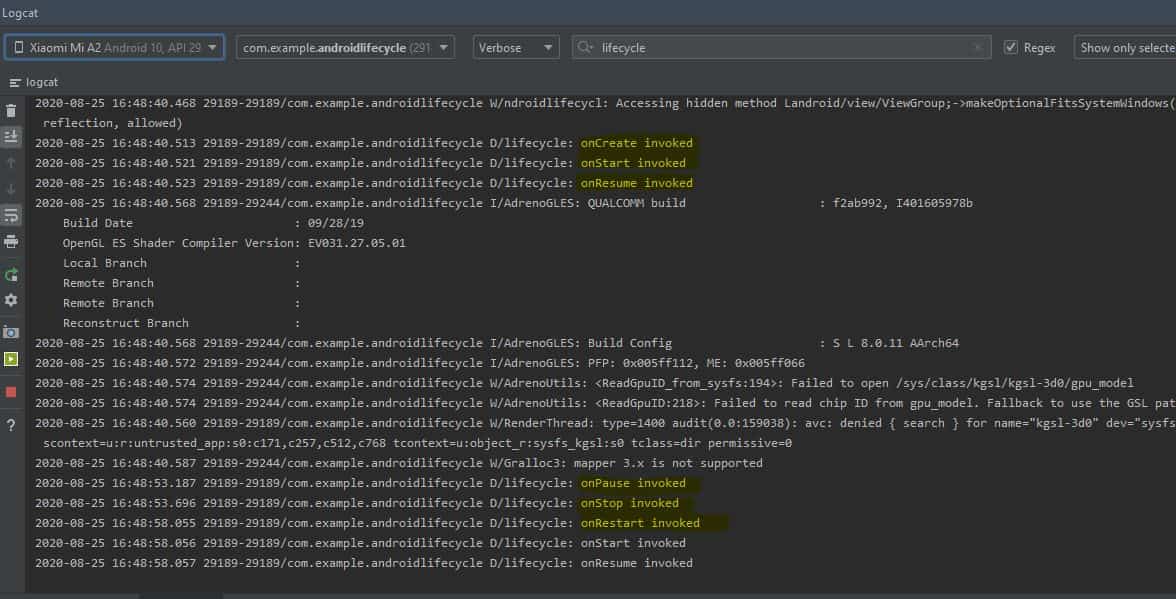1176x599 pixels.
Task: Click the highlighted 'onCreate invoked' log line
Action: 364,143
